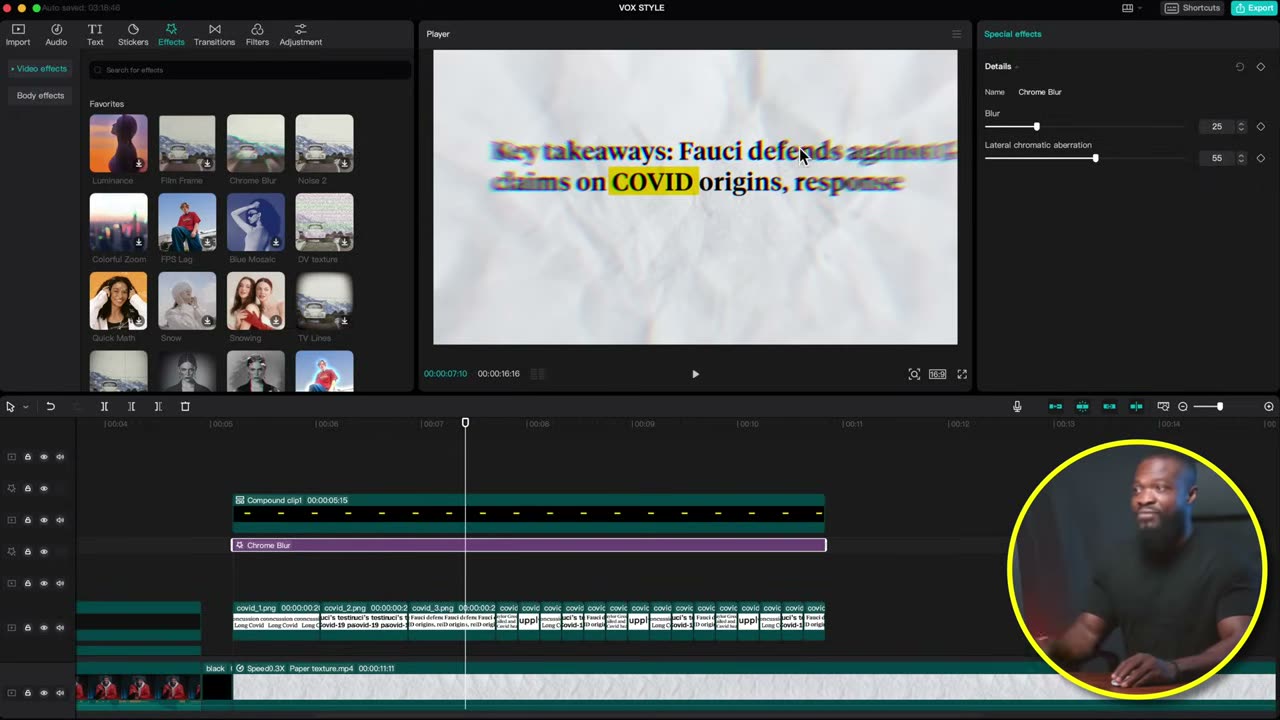
Task: Select the Video effects category
Action: 40,69
